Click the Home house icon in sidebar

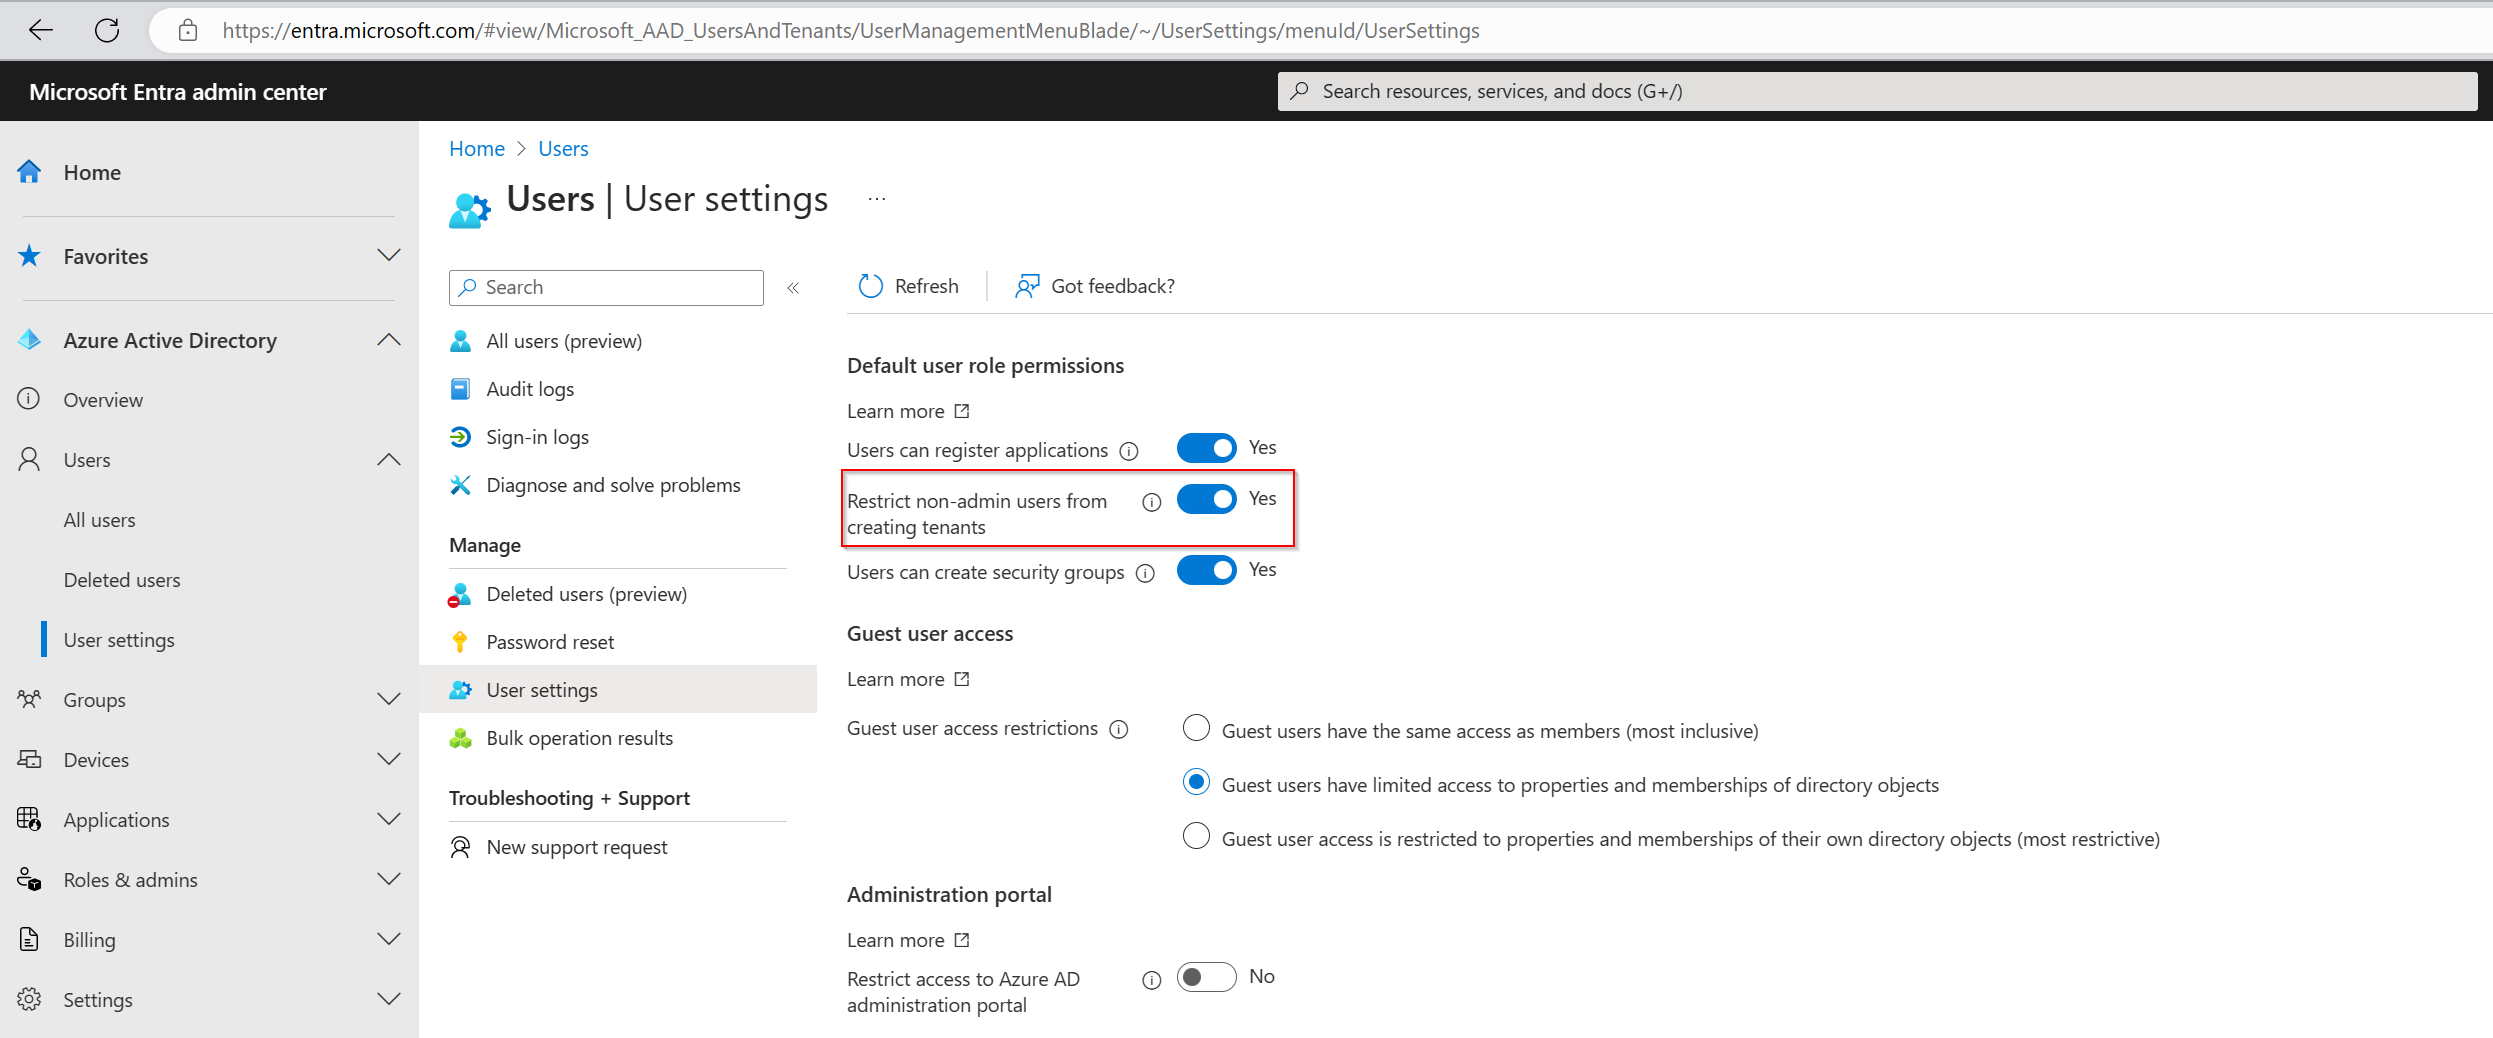pos(30,172)
